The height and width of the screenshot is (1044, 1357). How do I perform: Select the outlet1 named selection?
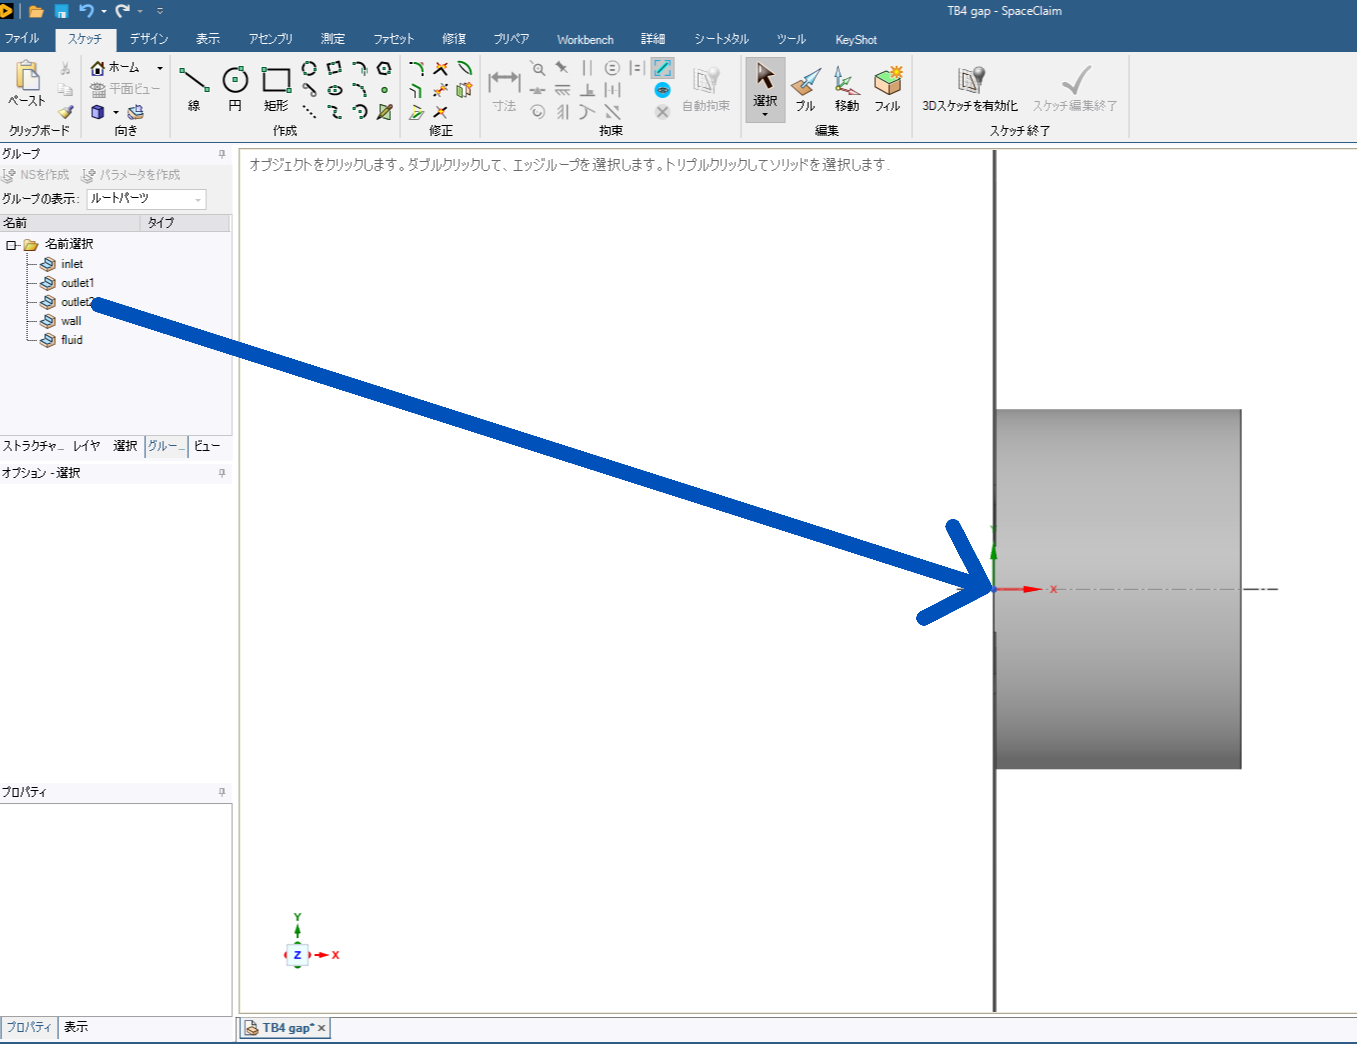[x=77, y=283]
